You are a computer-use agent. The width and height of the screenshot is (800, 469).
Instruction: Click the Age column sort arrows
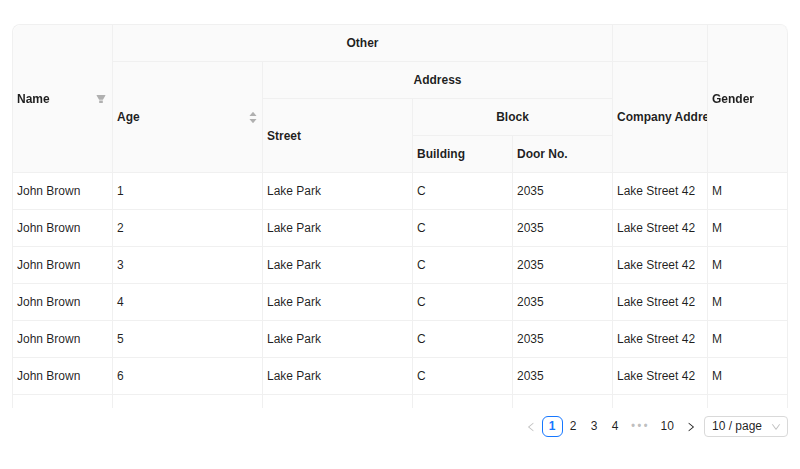253,117
